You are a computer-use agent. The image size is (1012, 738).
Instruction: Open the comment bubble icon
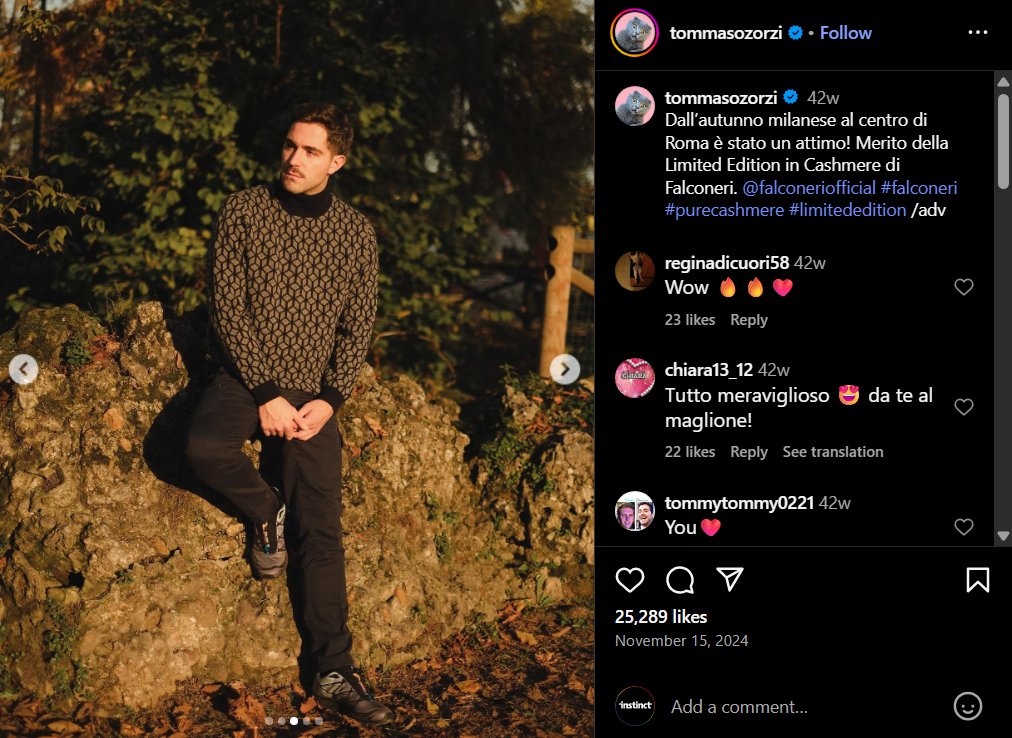(x=680, y=580)
